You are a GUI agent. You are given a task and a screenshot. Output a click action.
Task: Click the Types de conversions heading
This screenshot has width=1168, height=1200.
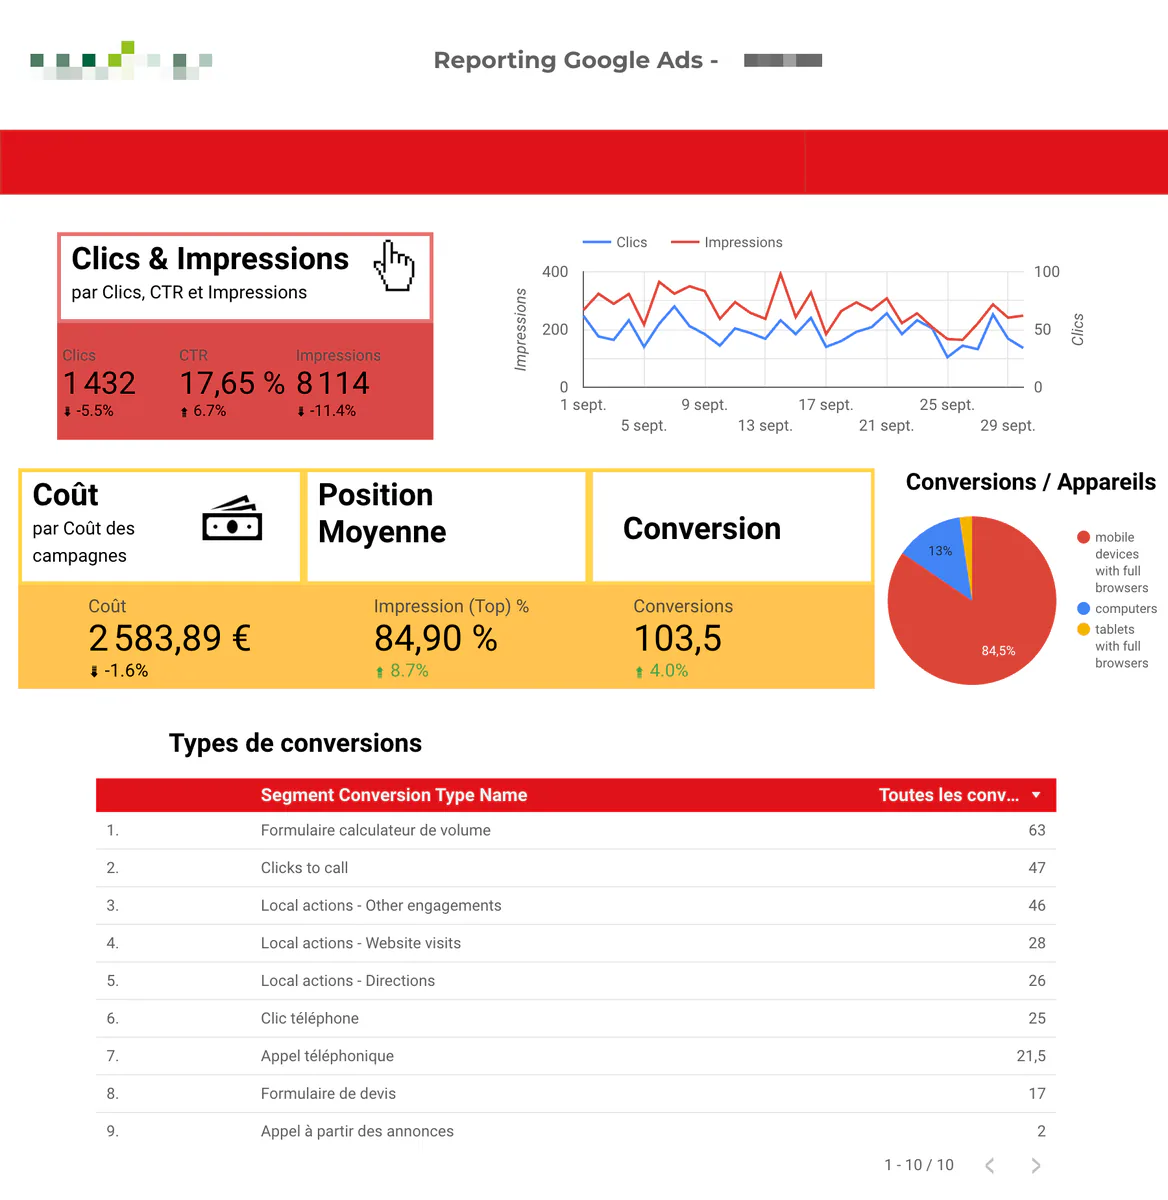pos(295,743)
